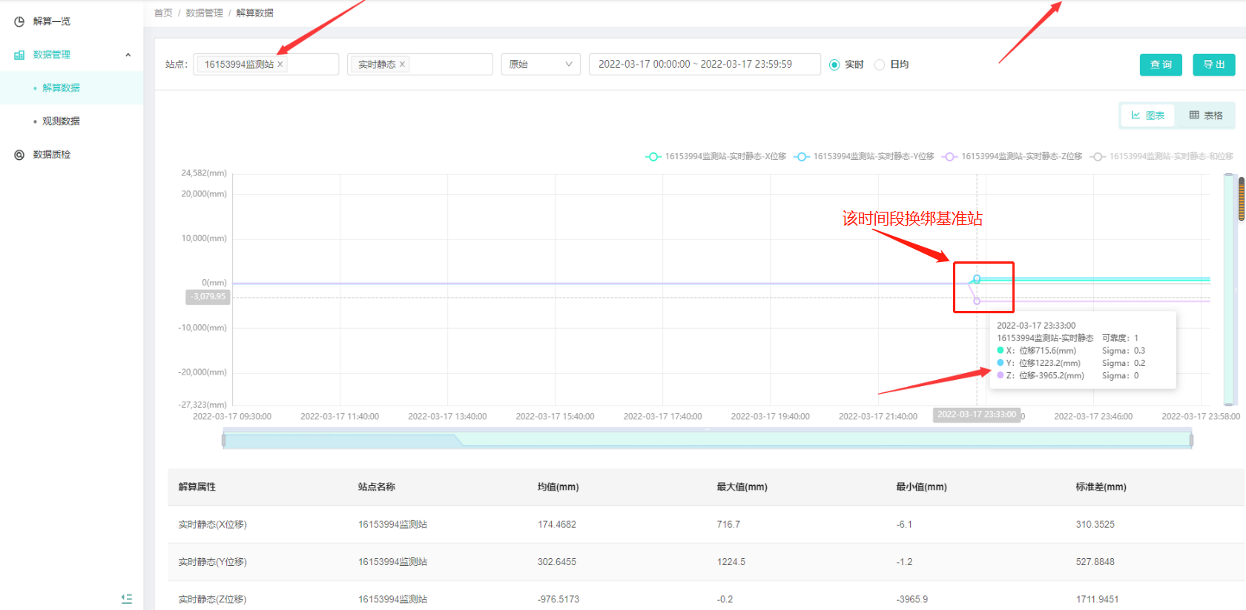Click the 解算一览 clock icon in sidebar
Image resolution: width=1246 pixels, height=610 pixels.
tap(19, 21)
